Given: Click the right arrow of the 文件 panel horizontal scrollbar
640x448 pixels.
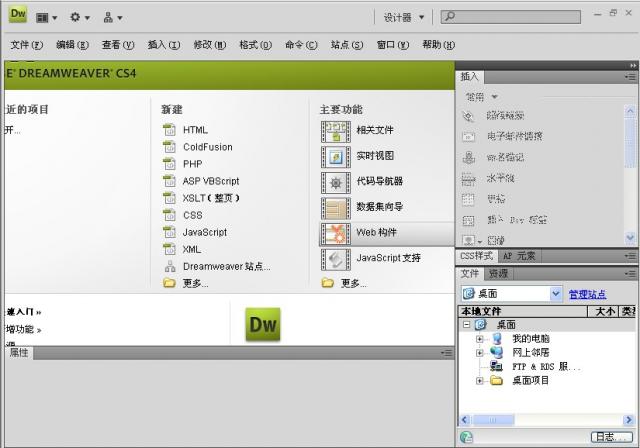Looking at the screenshot, I should click(x=629, y=420).
